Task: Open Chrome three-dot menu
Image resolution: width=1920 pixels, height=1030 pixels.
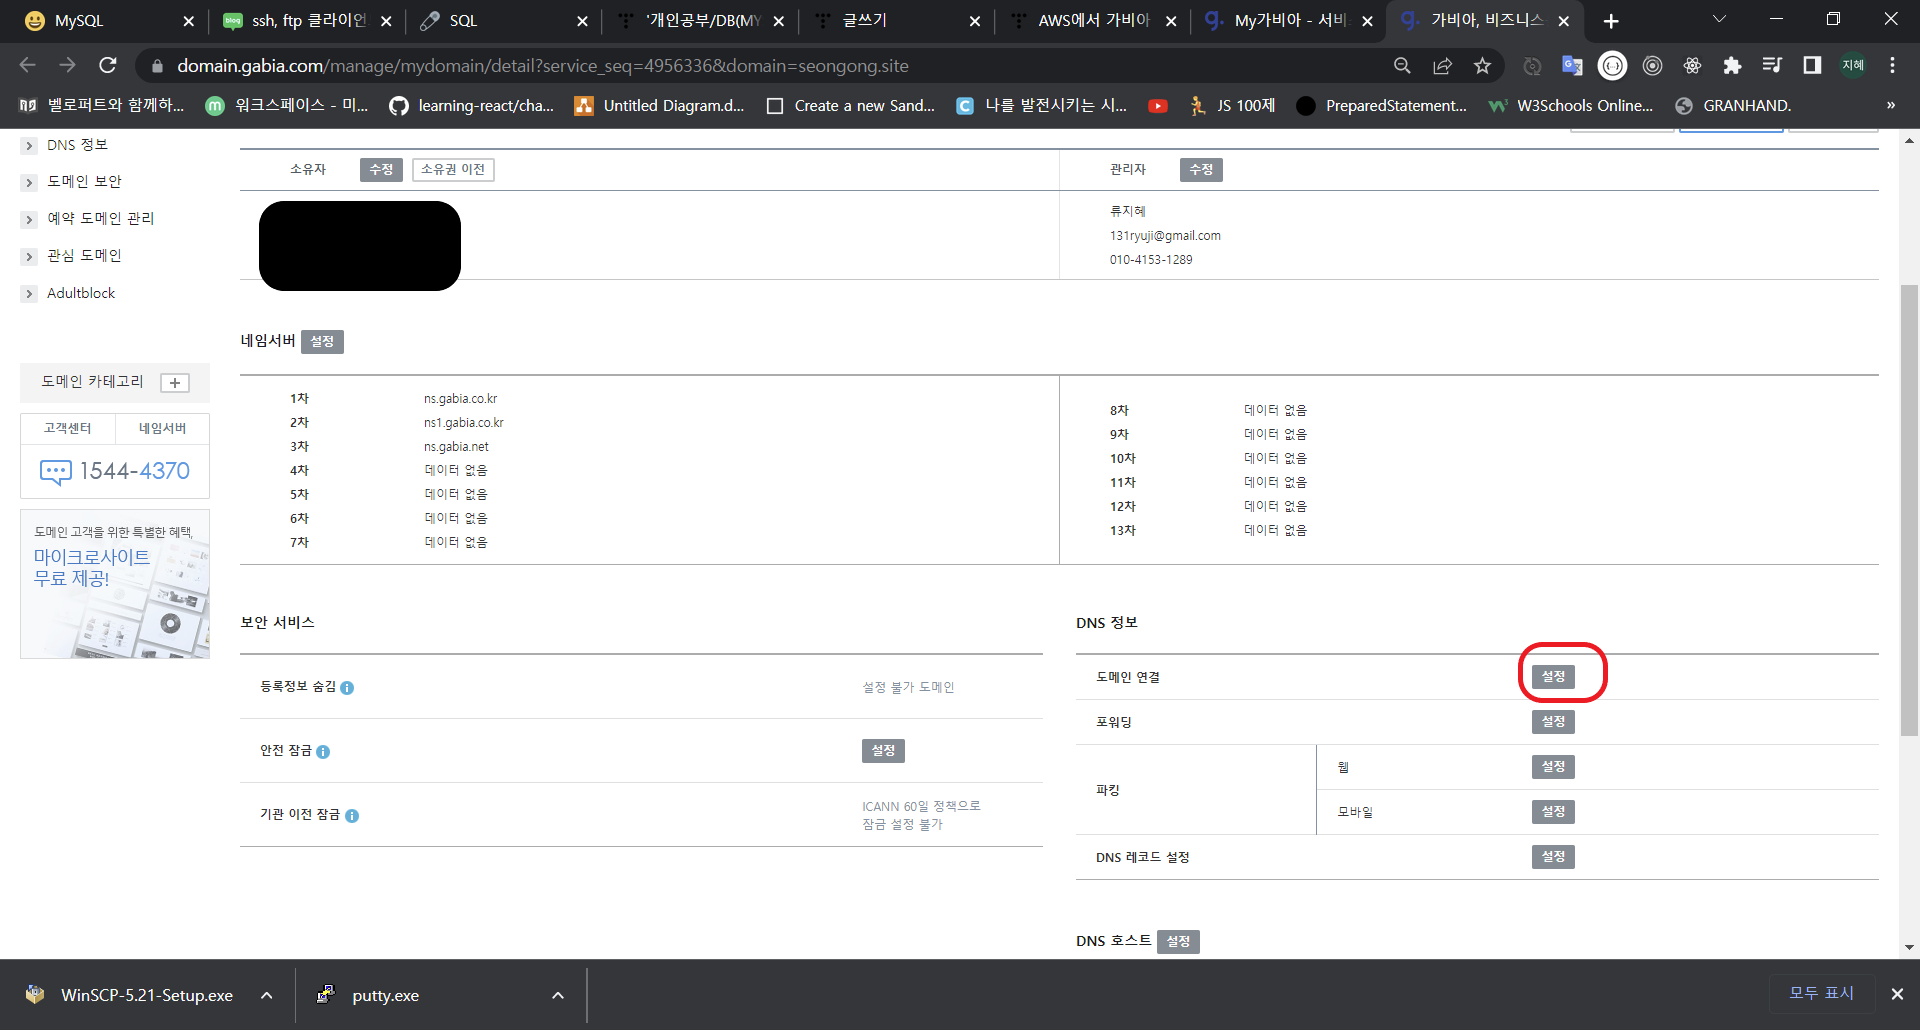Action: pyautogui.click(x=1892, y=65)
